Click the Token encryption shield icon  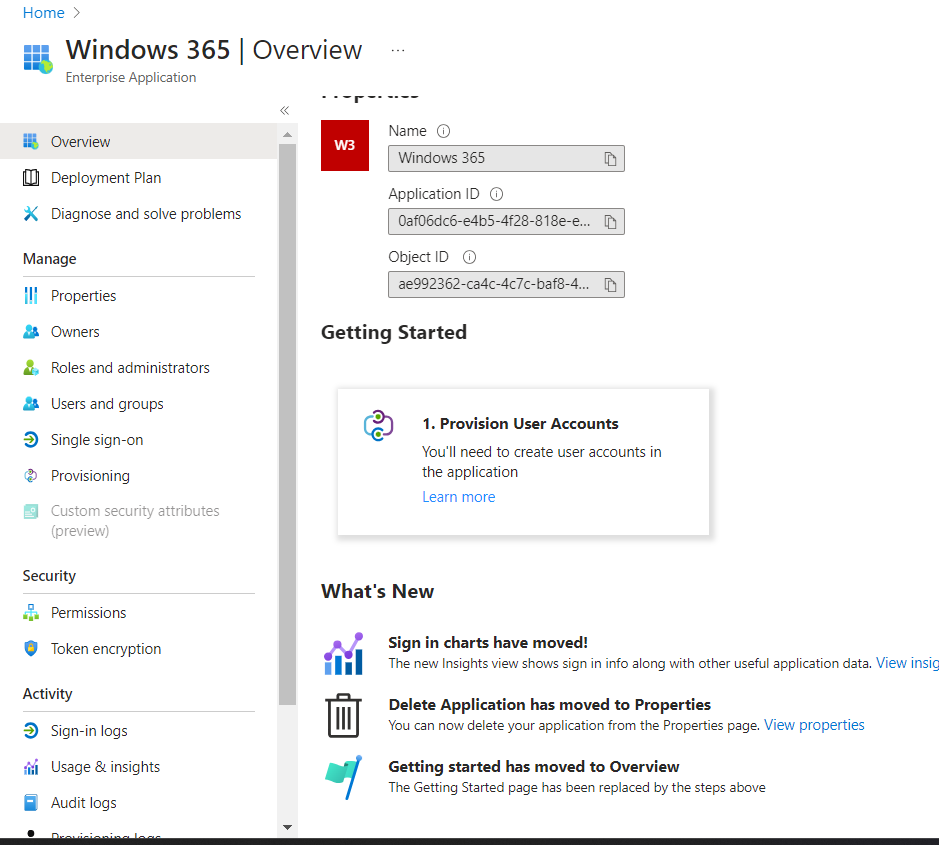pyautogui.click(x=31, y=649)
